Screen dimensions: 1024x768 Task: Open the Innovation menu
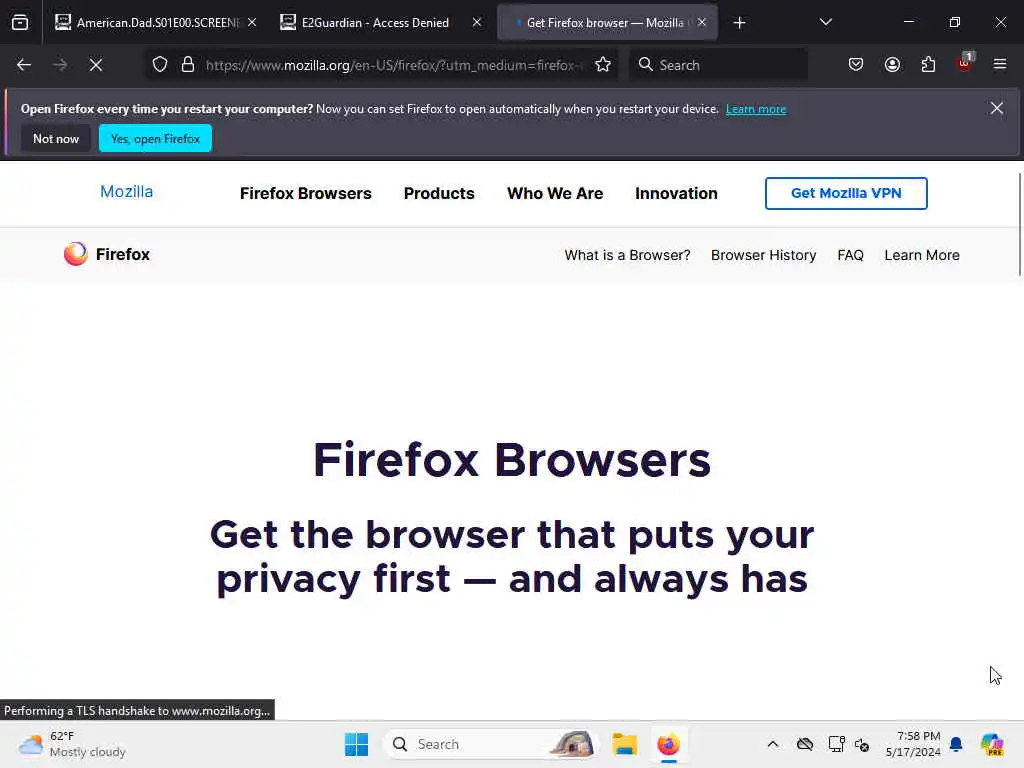click(676, 193)
